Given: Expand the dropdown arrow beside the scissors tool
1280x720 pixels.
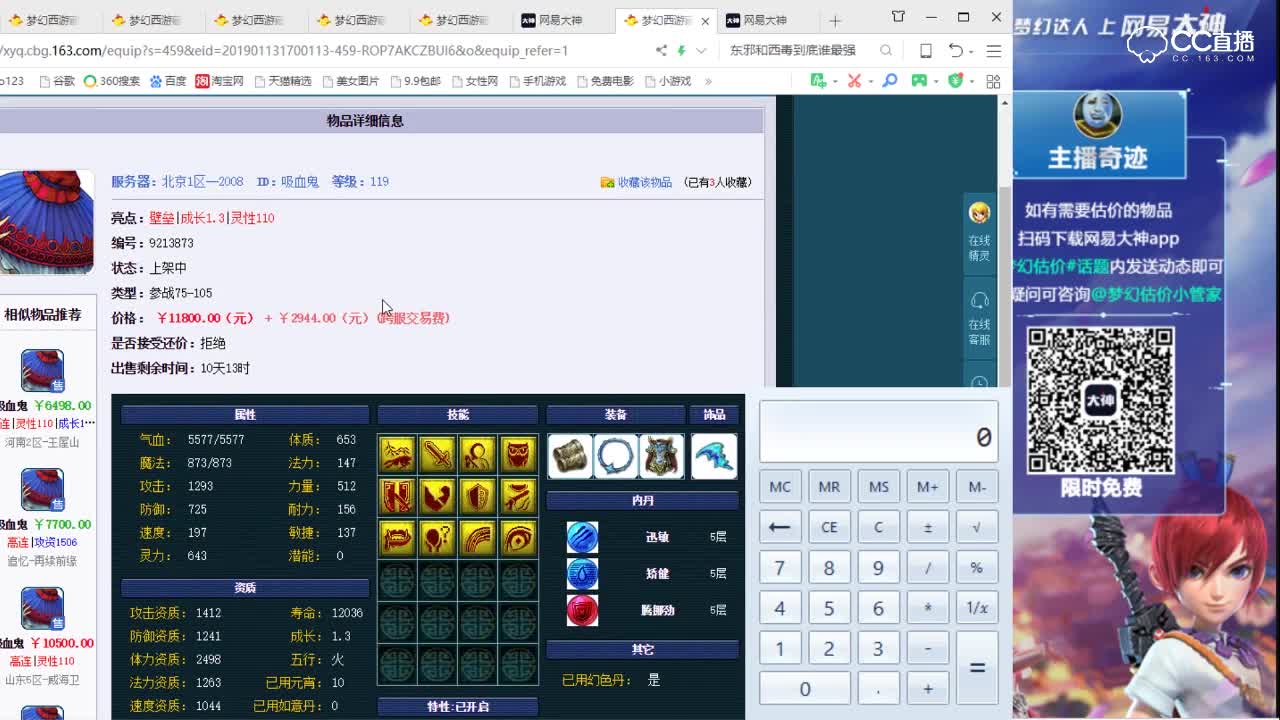Looking at the screenshot, I should tap(870, 81).
